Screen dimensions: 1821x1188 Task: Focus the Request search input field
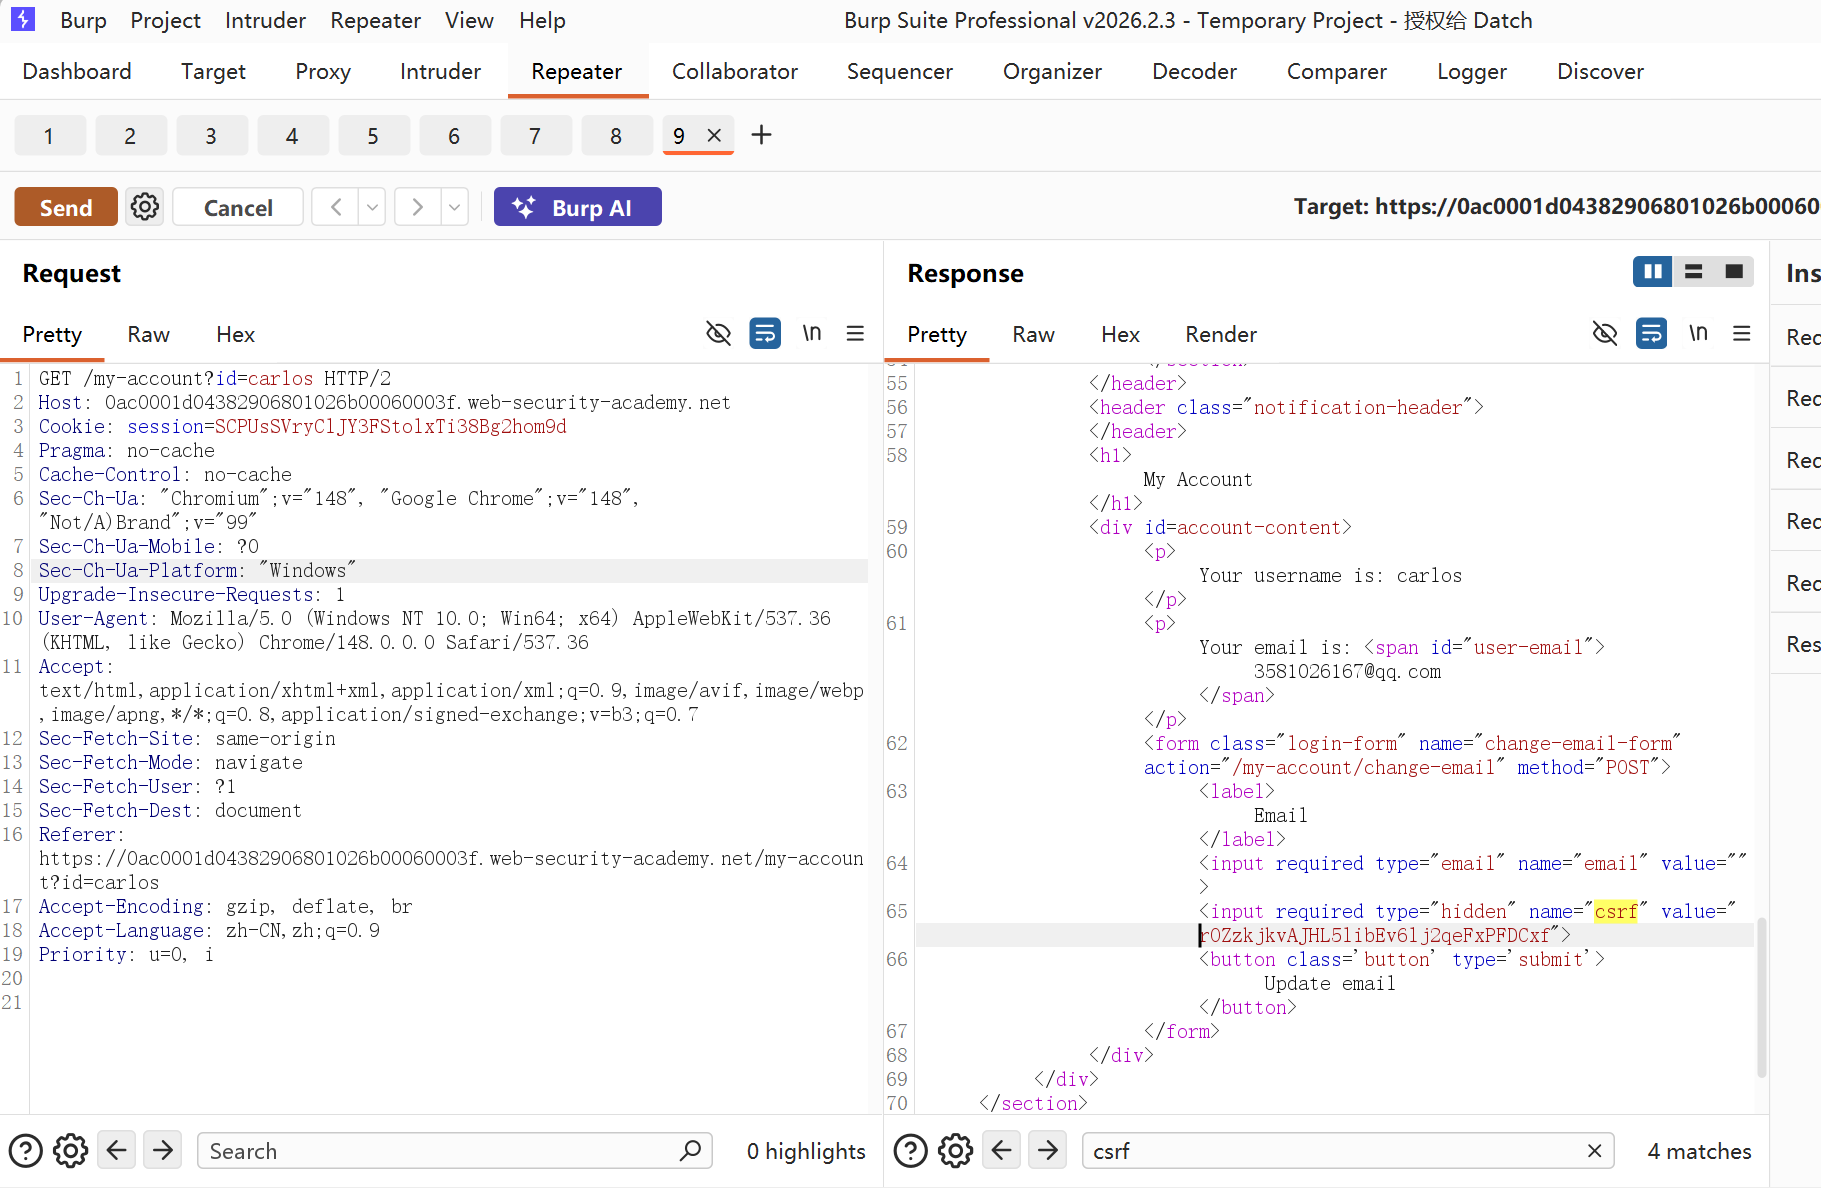(x=455, y=1151)
